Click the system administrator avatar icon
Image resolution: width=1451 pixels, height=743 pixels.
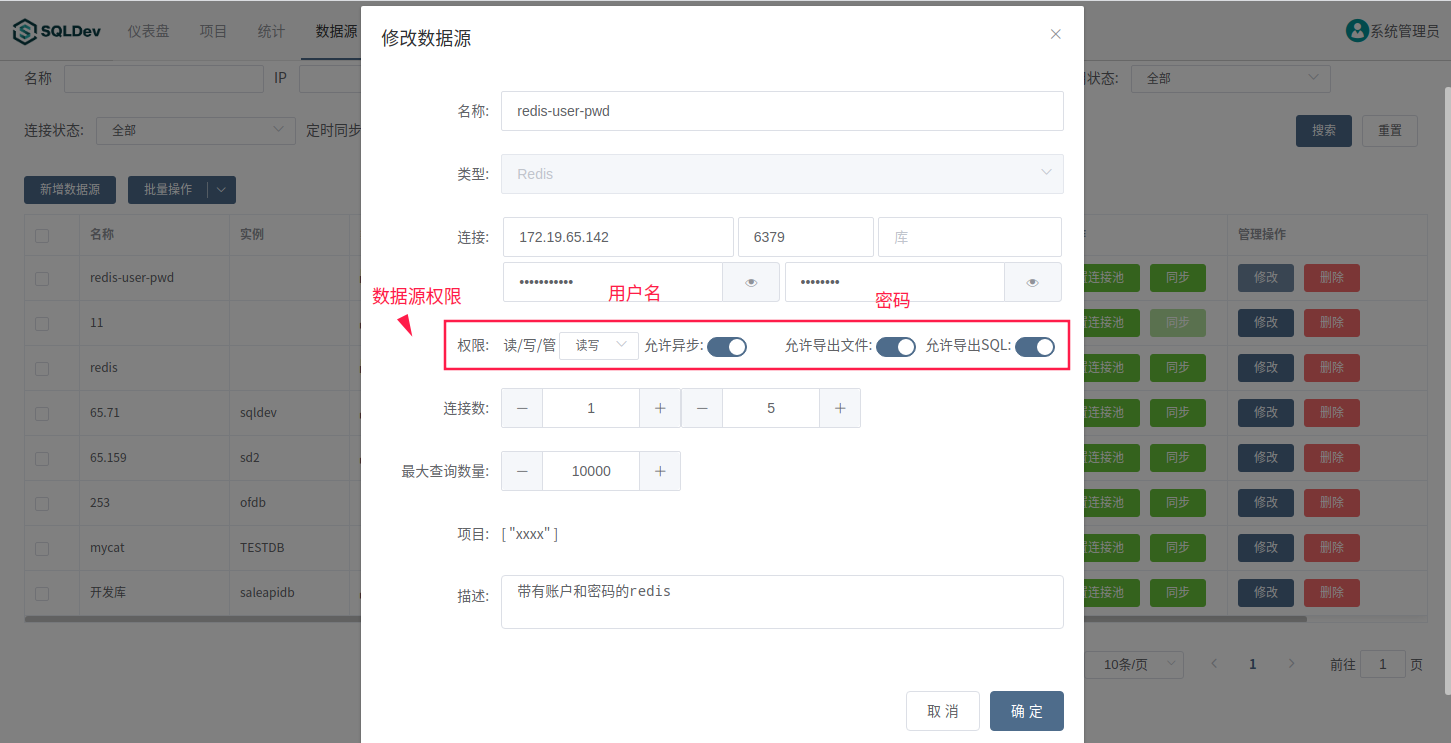[1357, 31]
